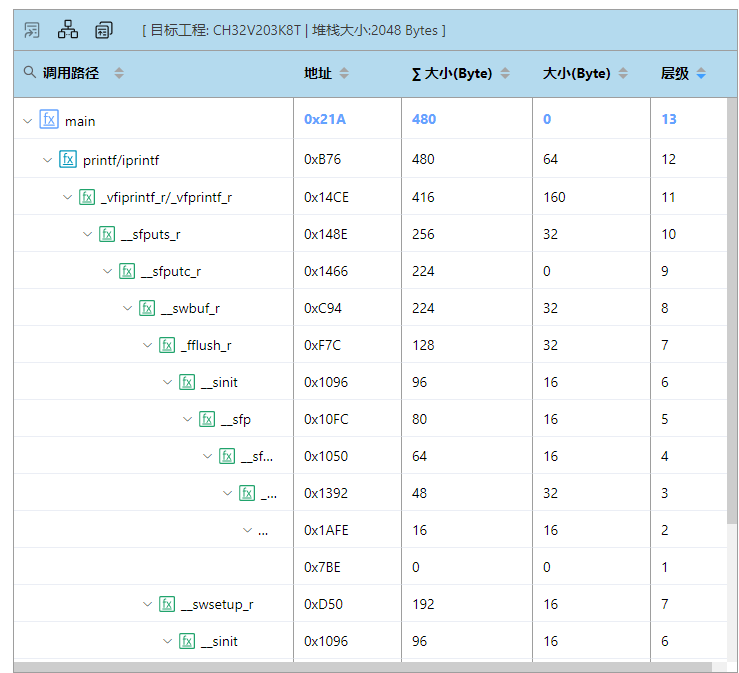This screenshot has height=673, width=739.
Task: Click the vertical scrollbar thumb
Action: click(x=732, y=311)
